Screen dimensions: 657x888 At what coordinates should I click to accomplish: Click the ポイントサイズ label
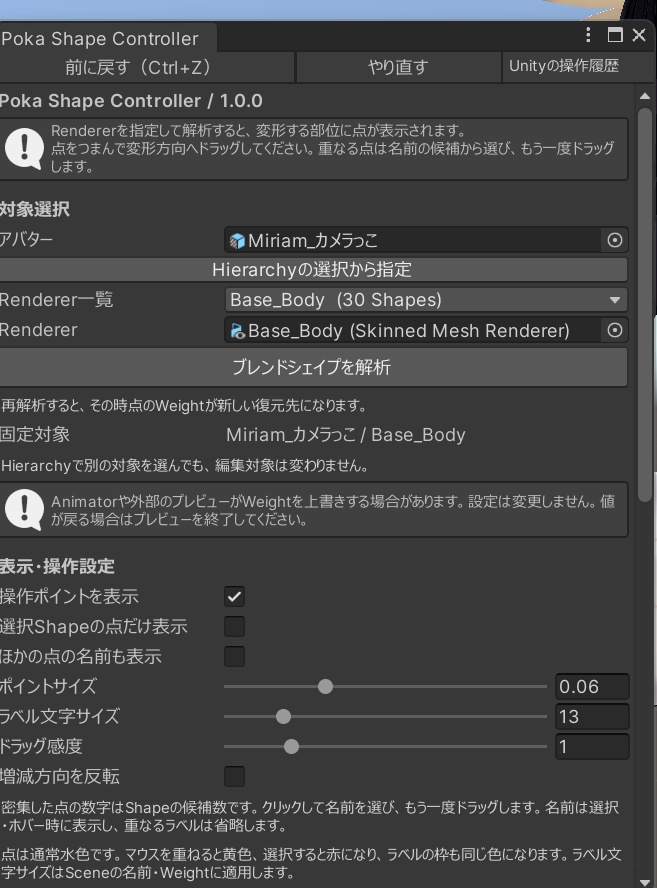(48, 686)
